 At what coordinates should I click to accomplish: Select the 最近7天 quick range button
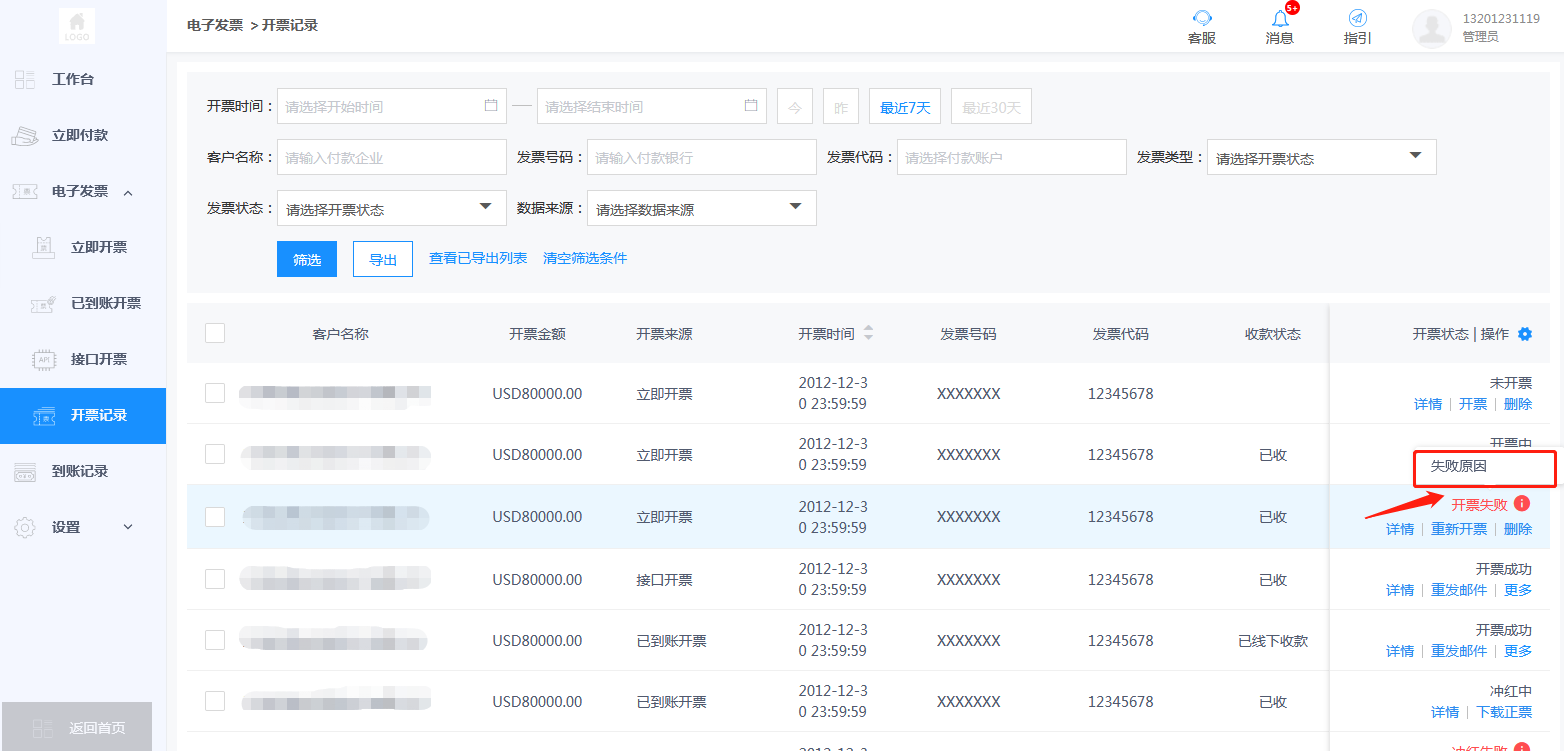[905, 107]
